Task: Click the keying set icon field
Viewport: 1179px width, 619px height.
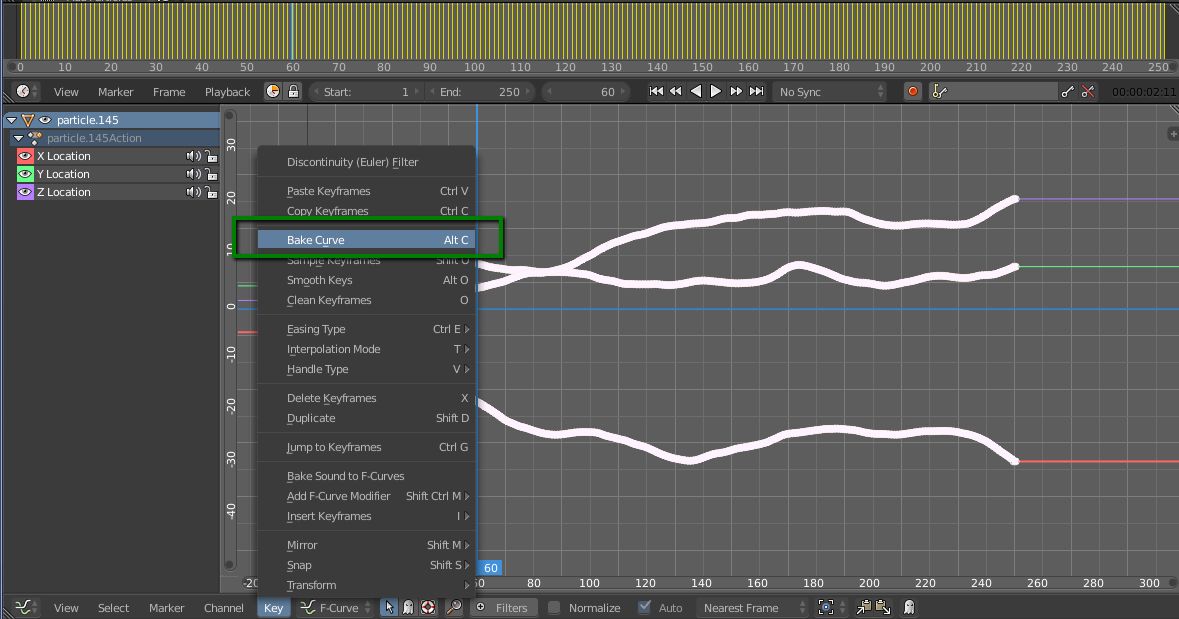Action: [x=993, y=92]
